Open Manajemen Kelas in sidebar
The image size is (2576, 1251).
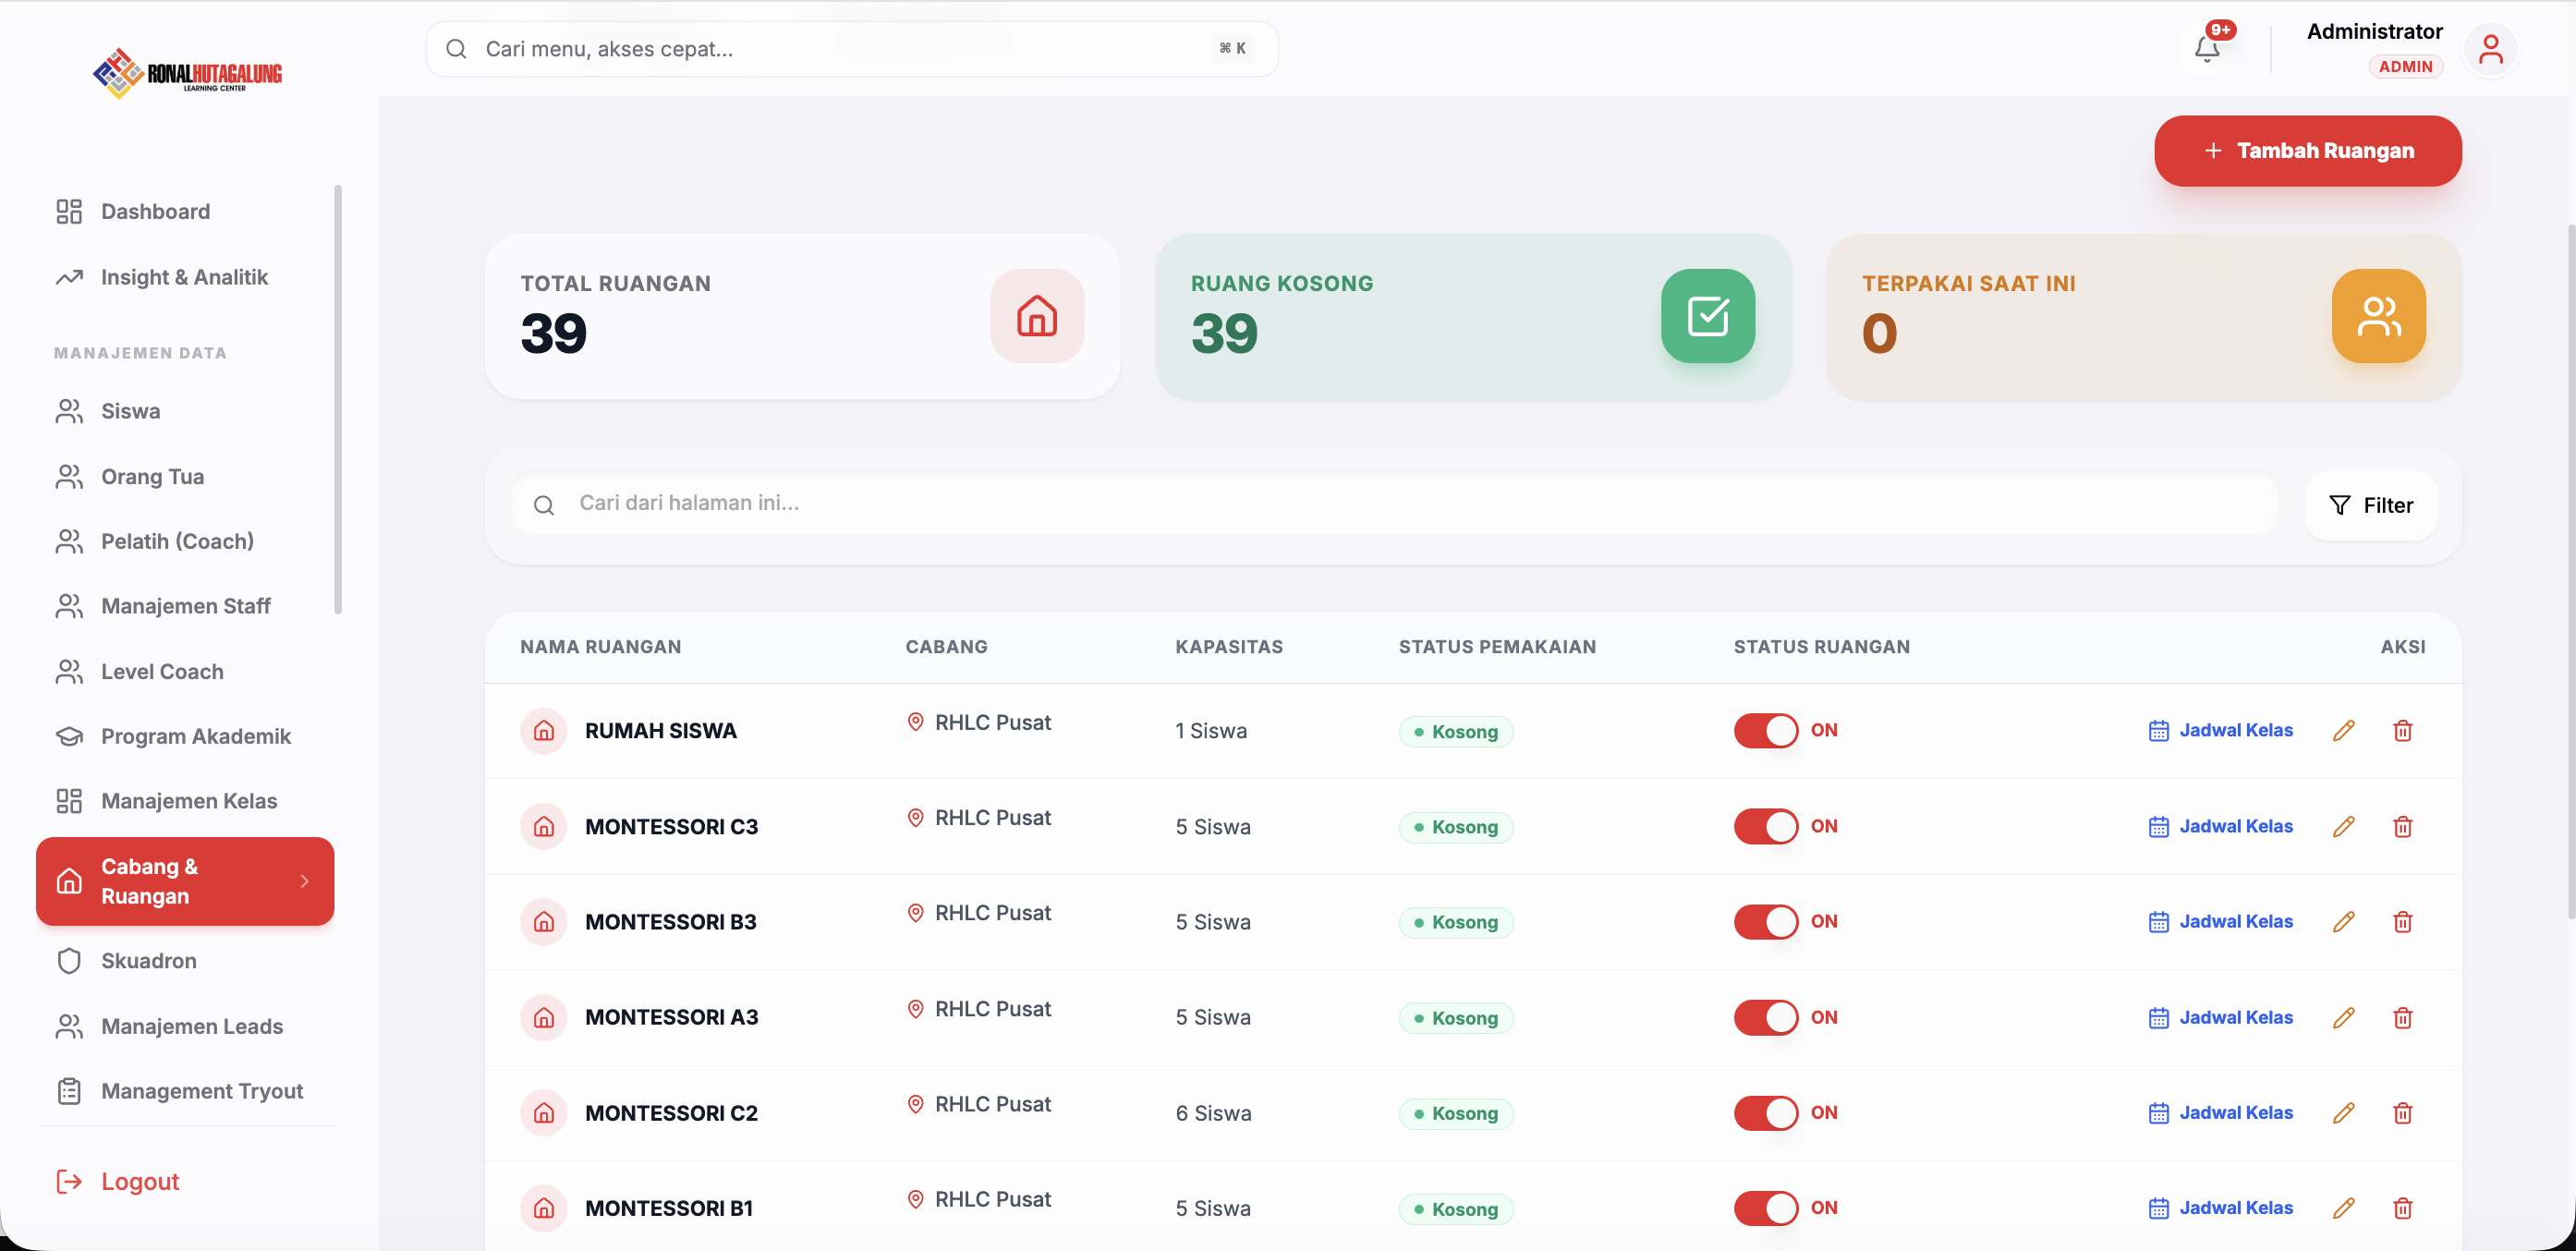188,801
